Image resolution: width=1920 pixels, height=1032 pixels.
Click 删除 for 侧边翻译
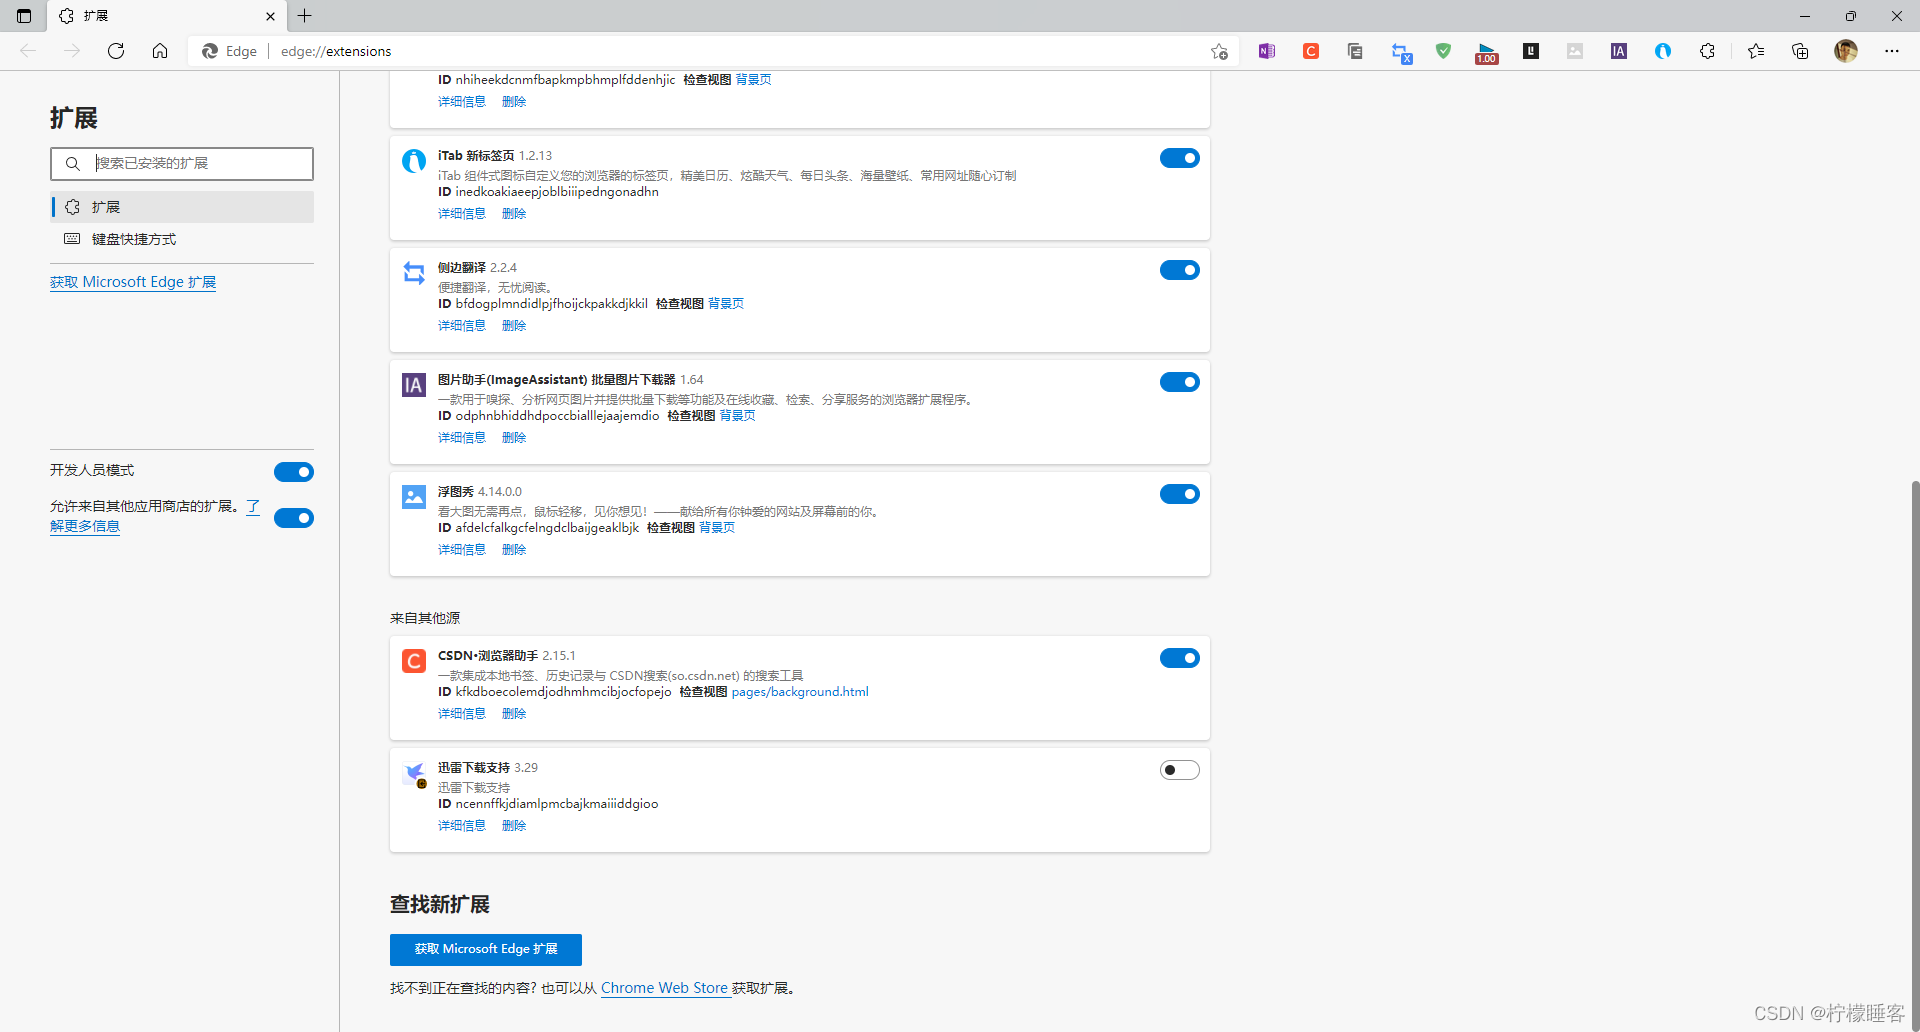(x=514, y=326)
